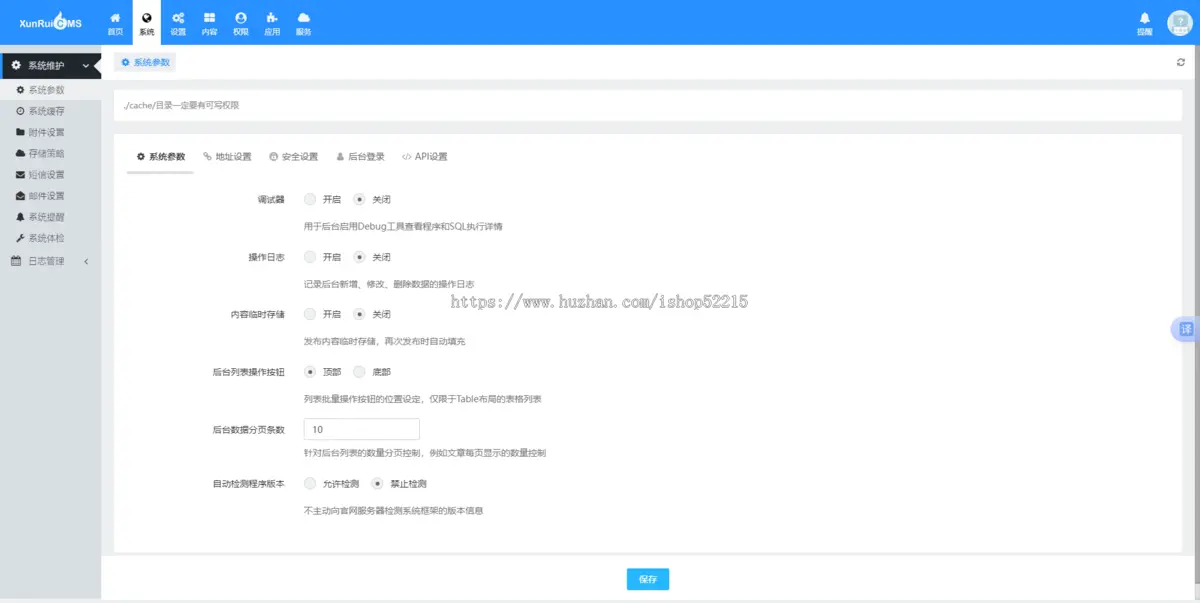
Task: Open 系统提醒 (system alerts)
Action: [45, 217]
